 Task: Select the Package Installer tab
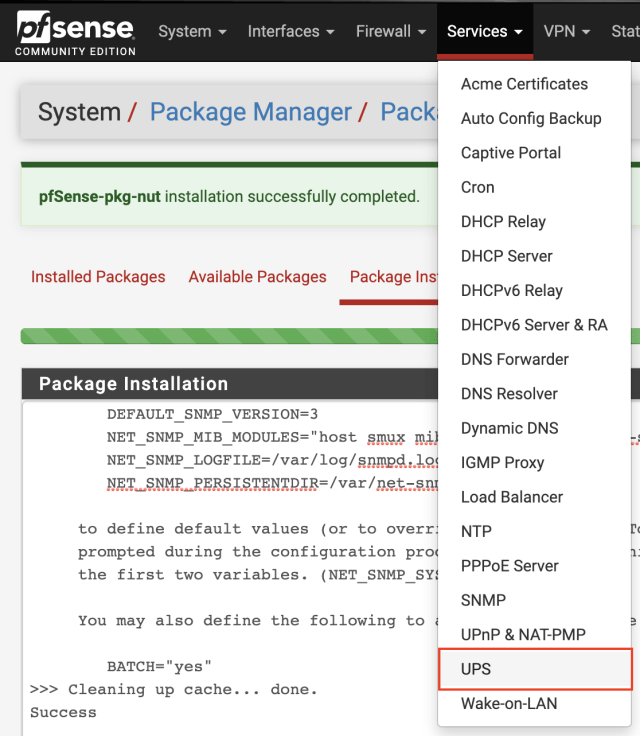click(x=393, y=277)
